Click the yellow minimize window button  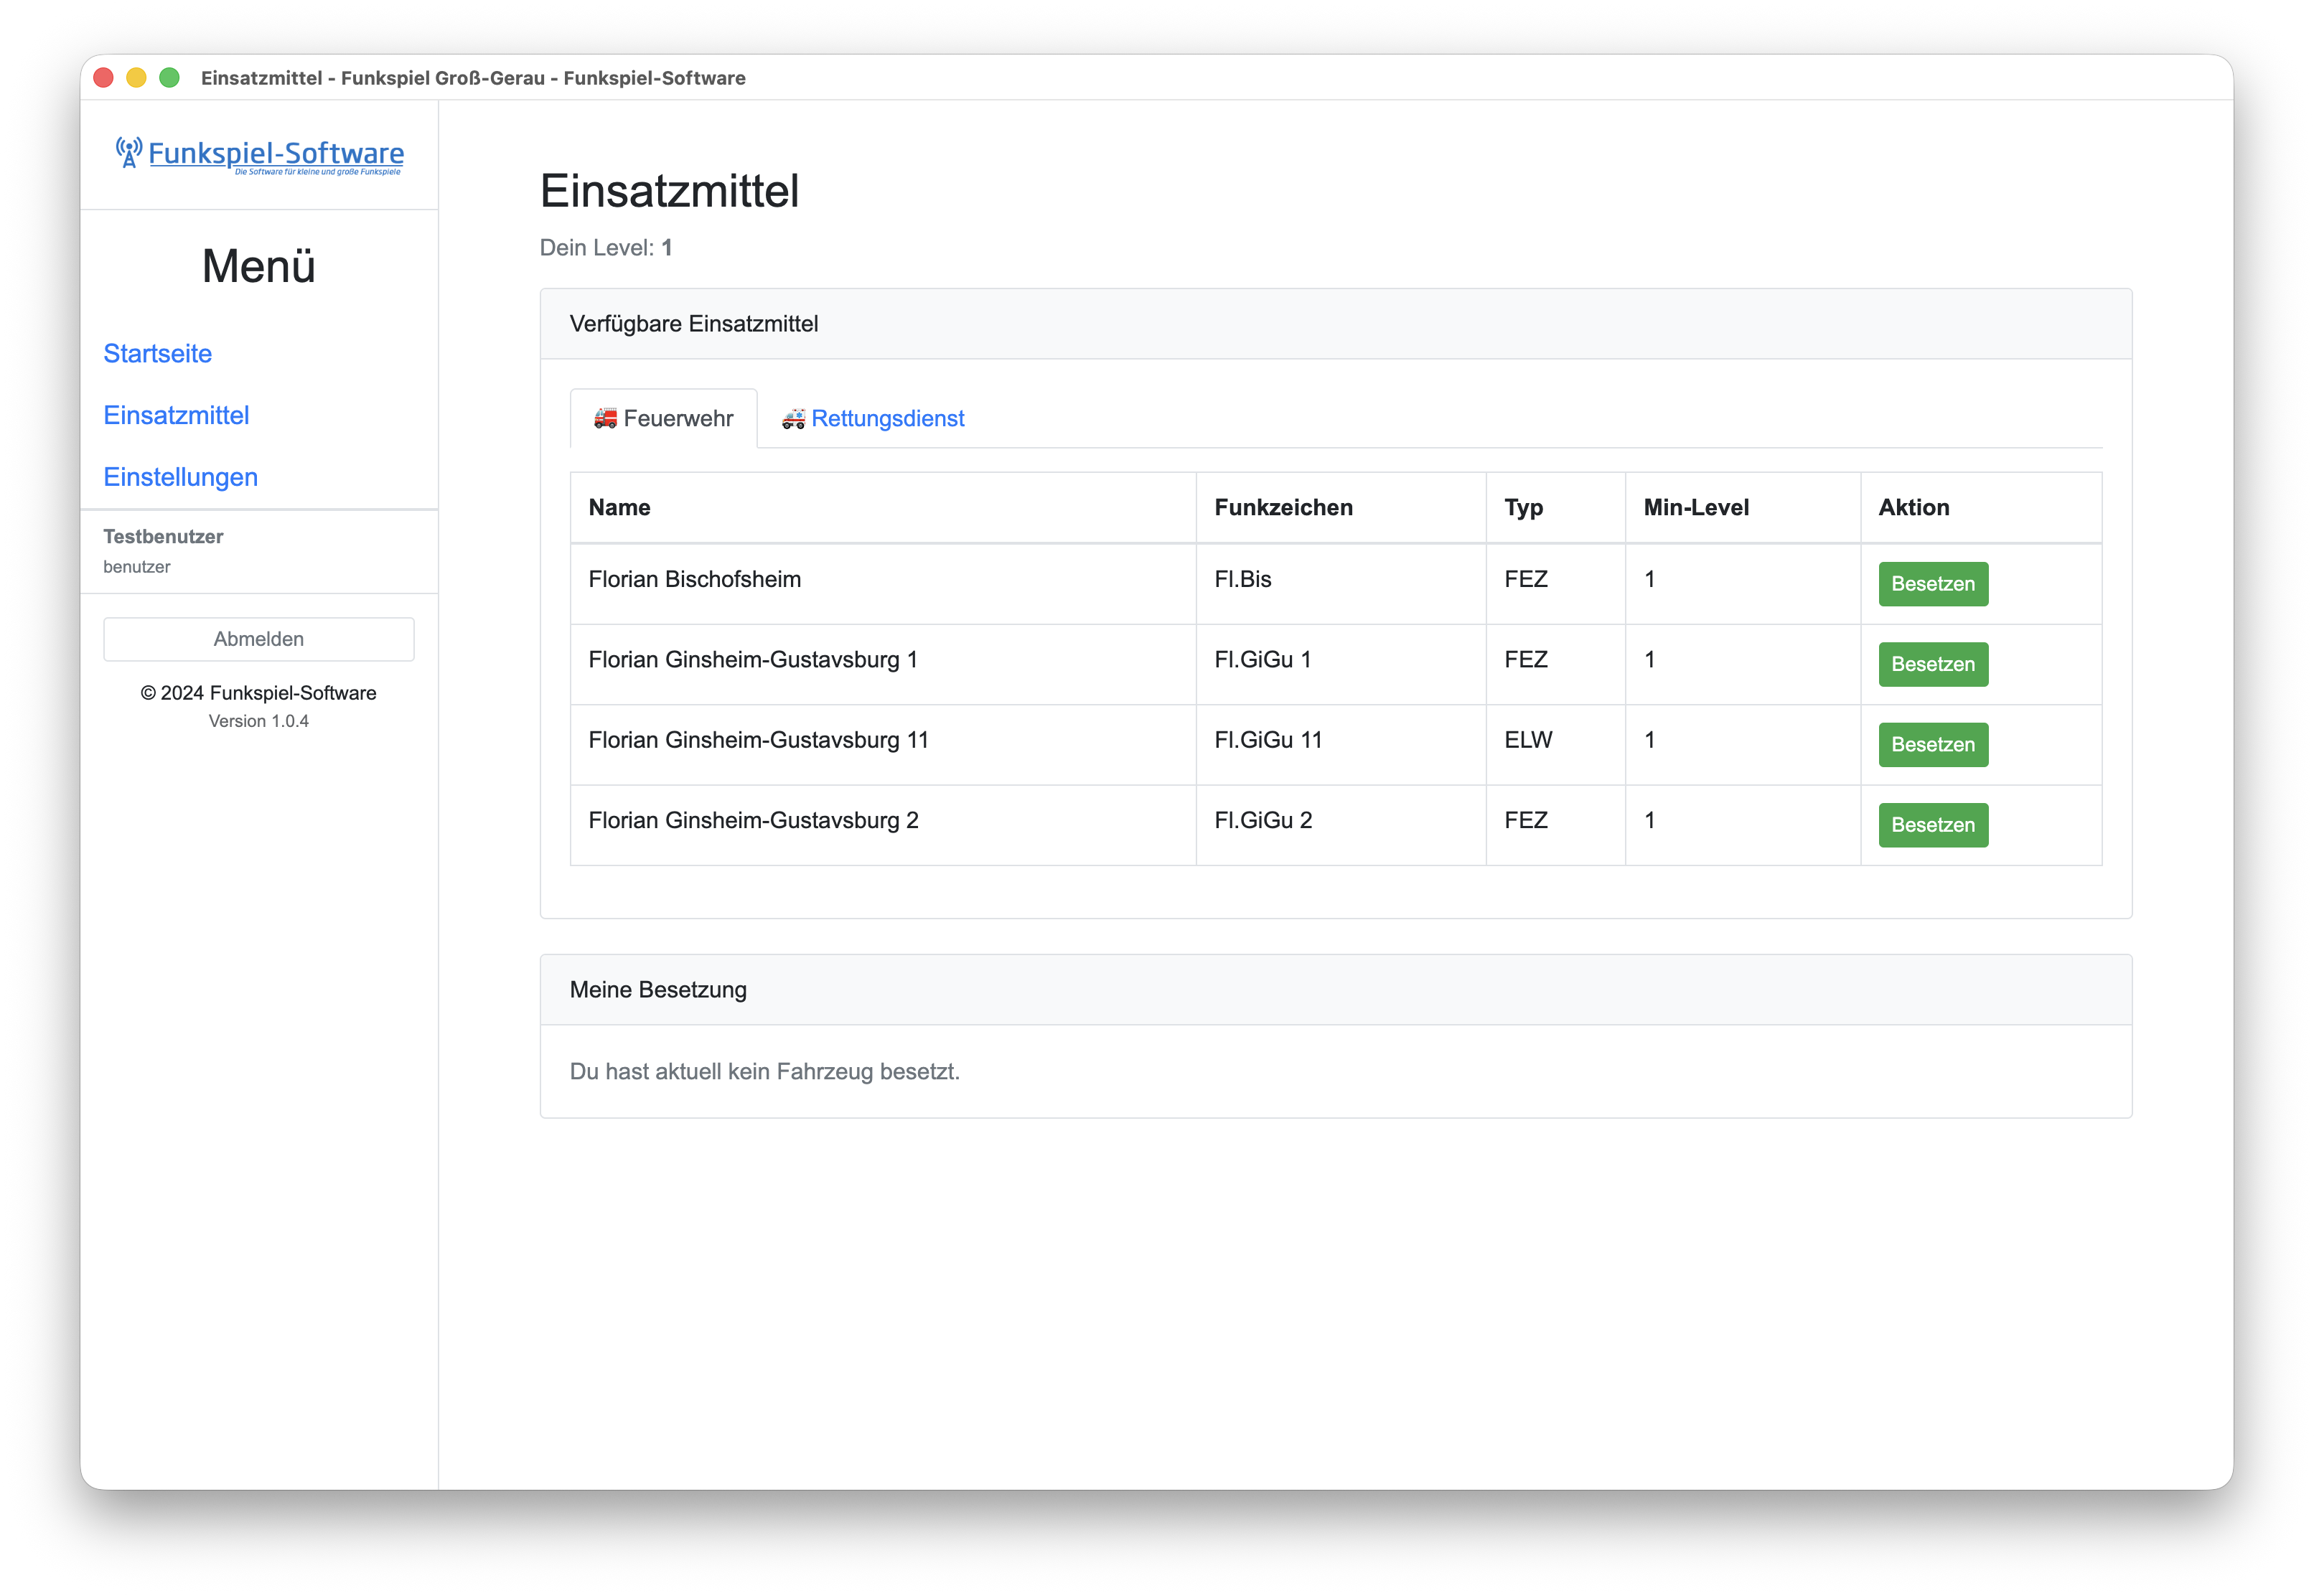136,78
